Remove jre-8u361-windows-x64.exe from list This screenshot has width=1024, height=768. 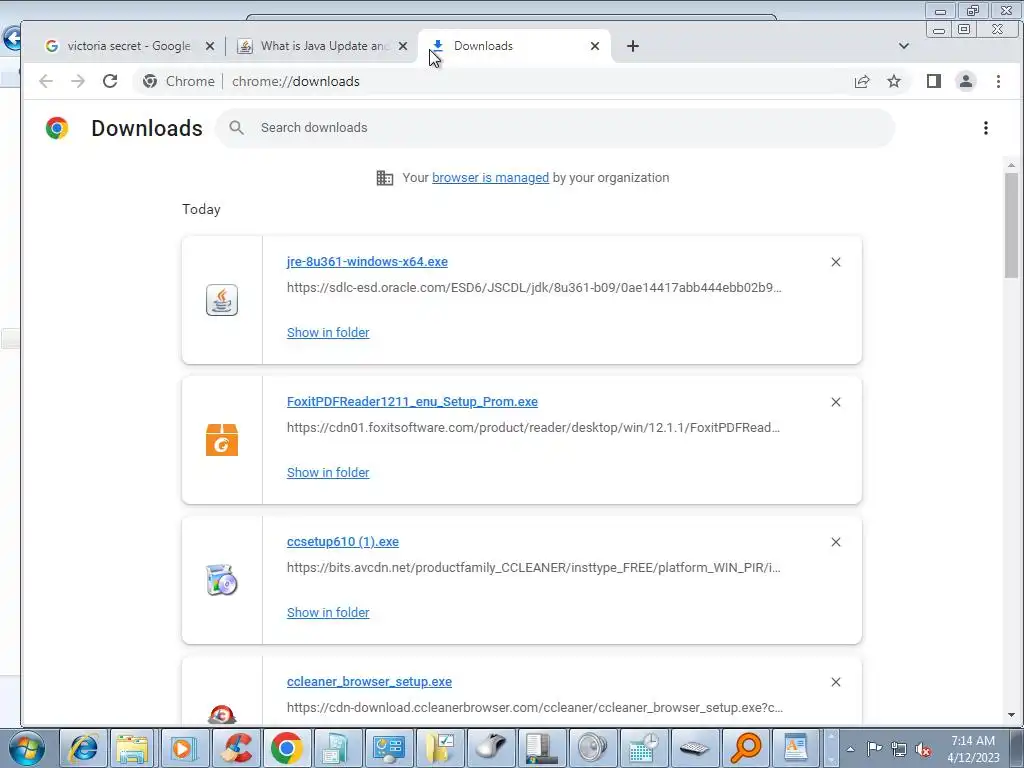835,262
